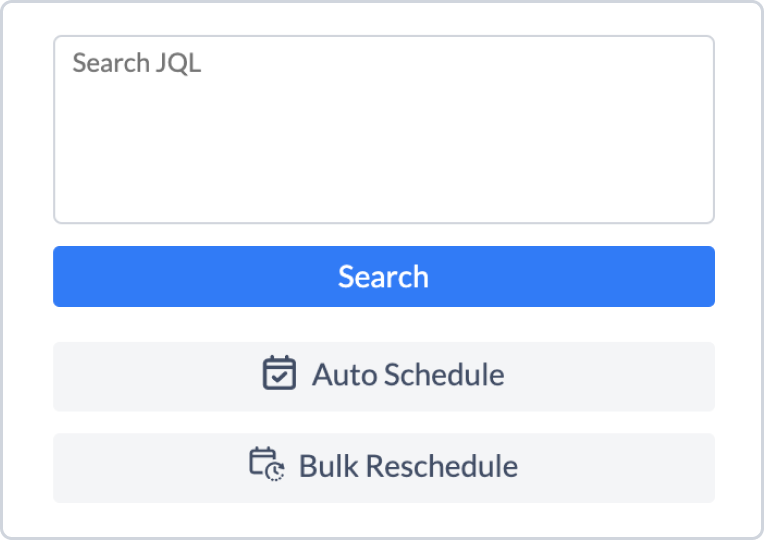The height and width of the screenshot is (540, 764).
Task: Click the checkmark calendar icon
Action: 279,374
